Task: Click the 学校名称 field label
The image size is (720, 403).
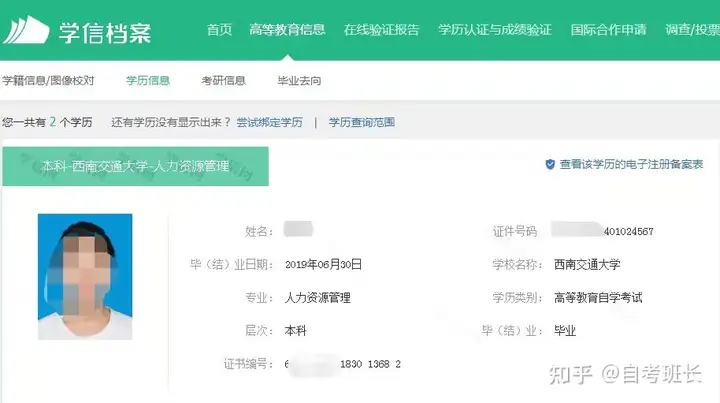Action: tap(518, 264)
